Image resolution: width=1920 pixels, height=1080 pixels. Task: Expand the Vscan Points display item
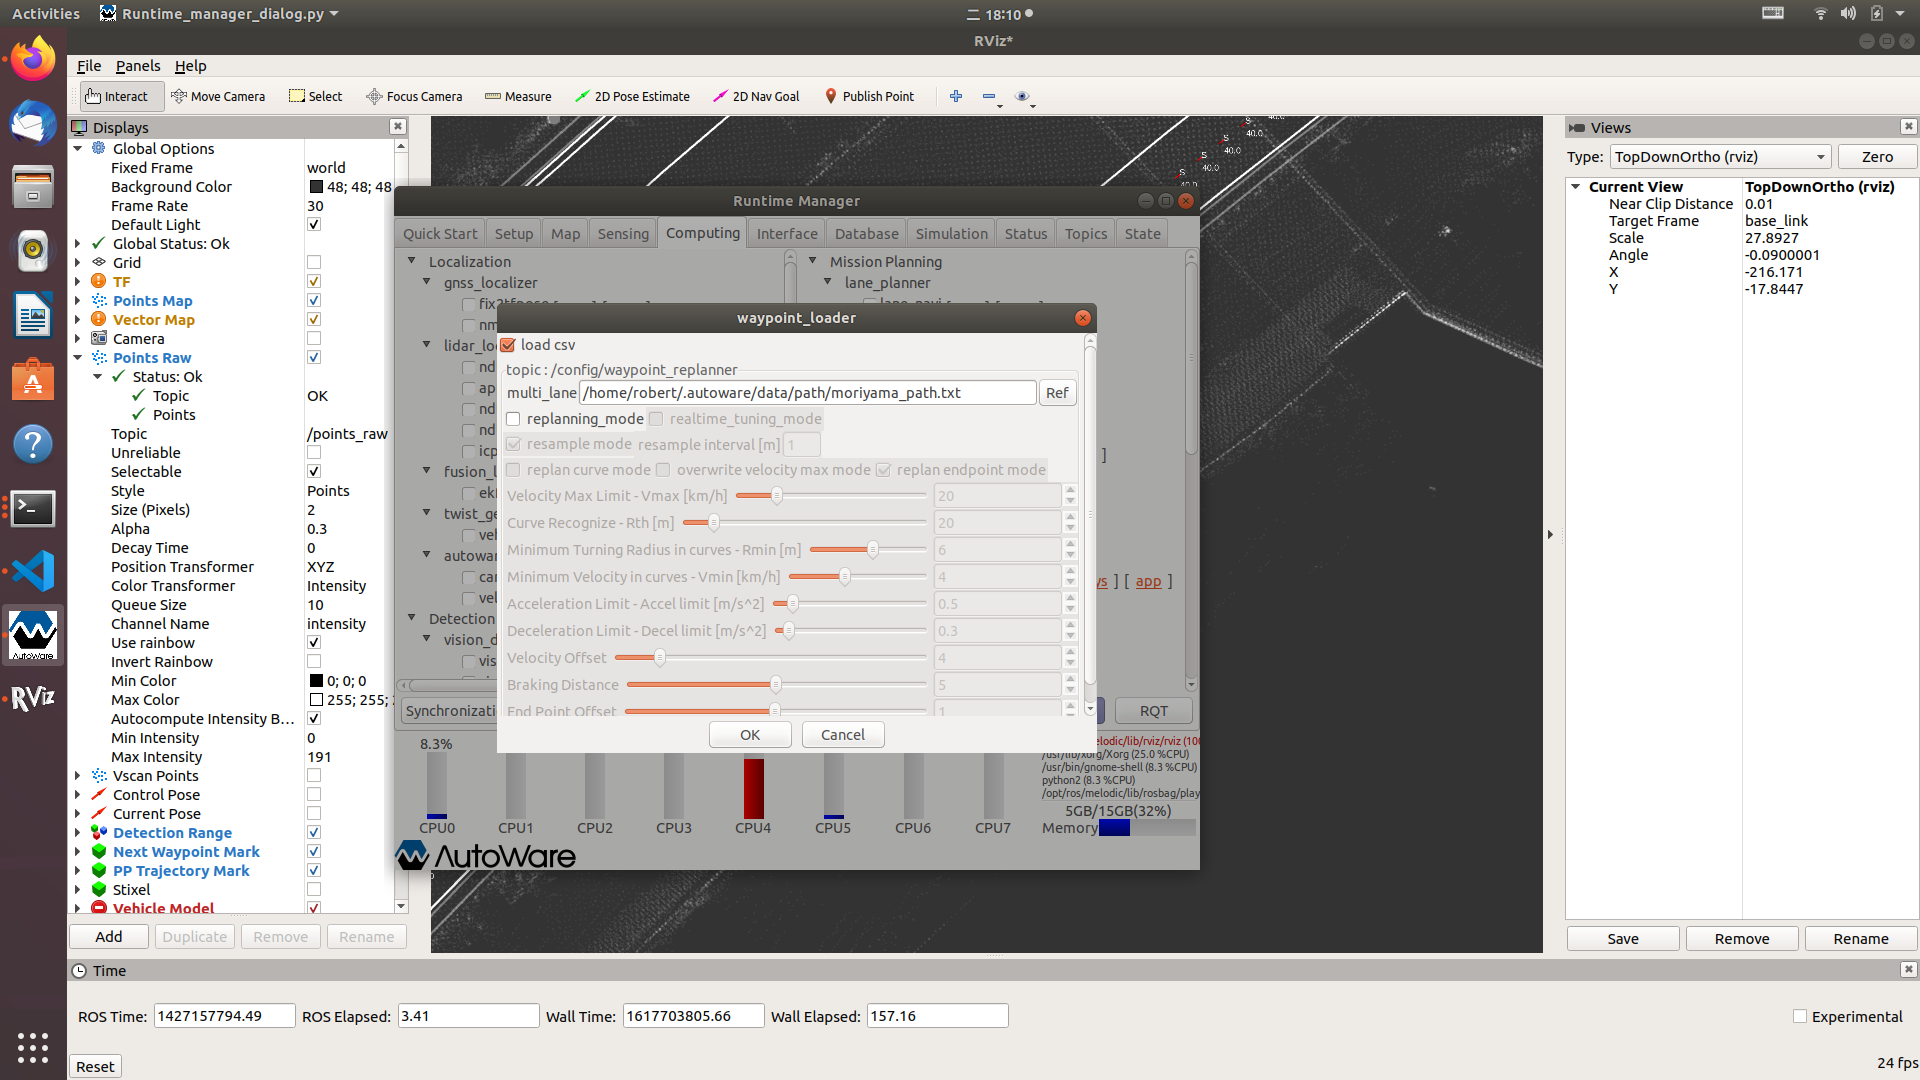click(x=78, y=776)
